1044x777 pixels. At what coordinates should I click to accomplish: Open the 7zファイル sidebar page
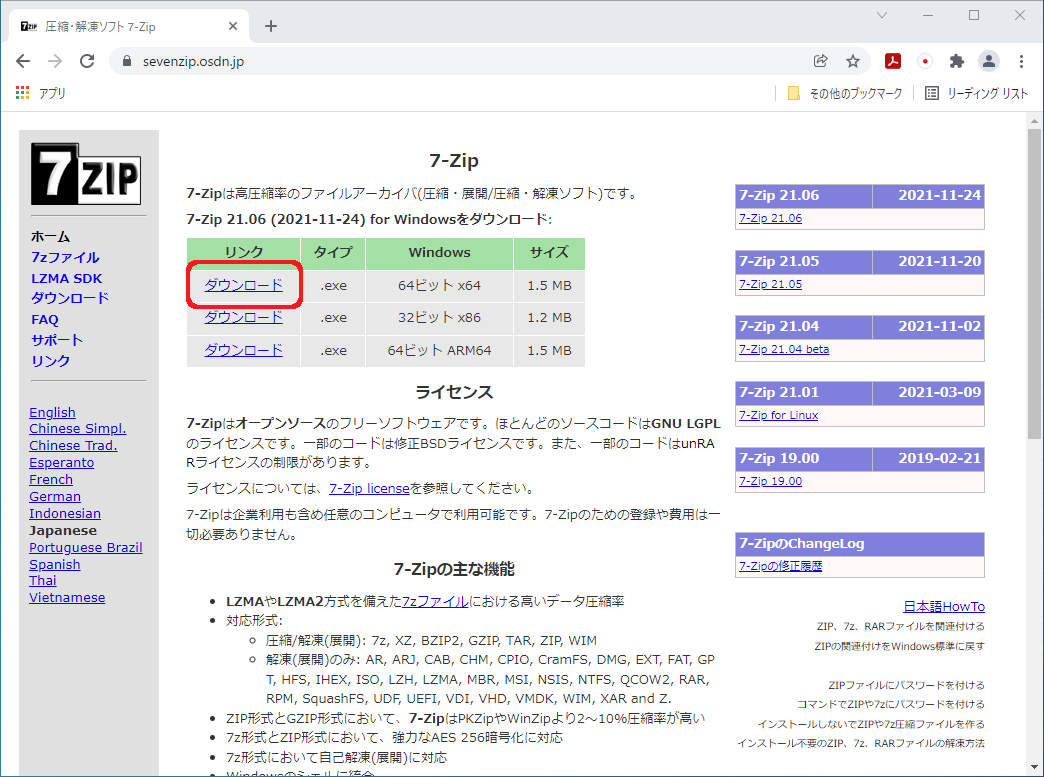65,257
